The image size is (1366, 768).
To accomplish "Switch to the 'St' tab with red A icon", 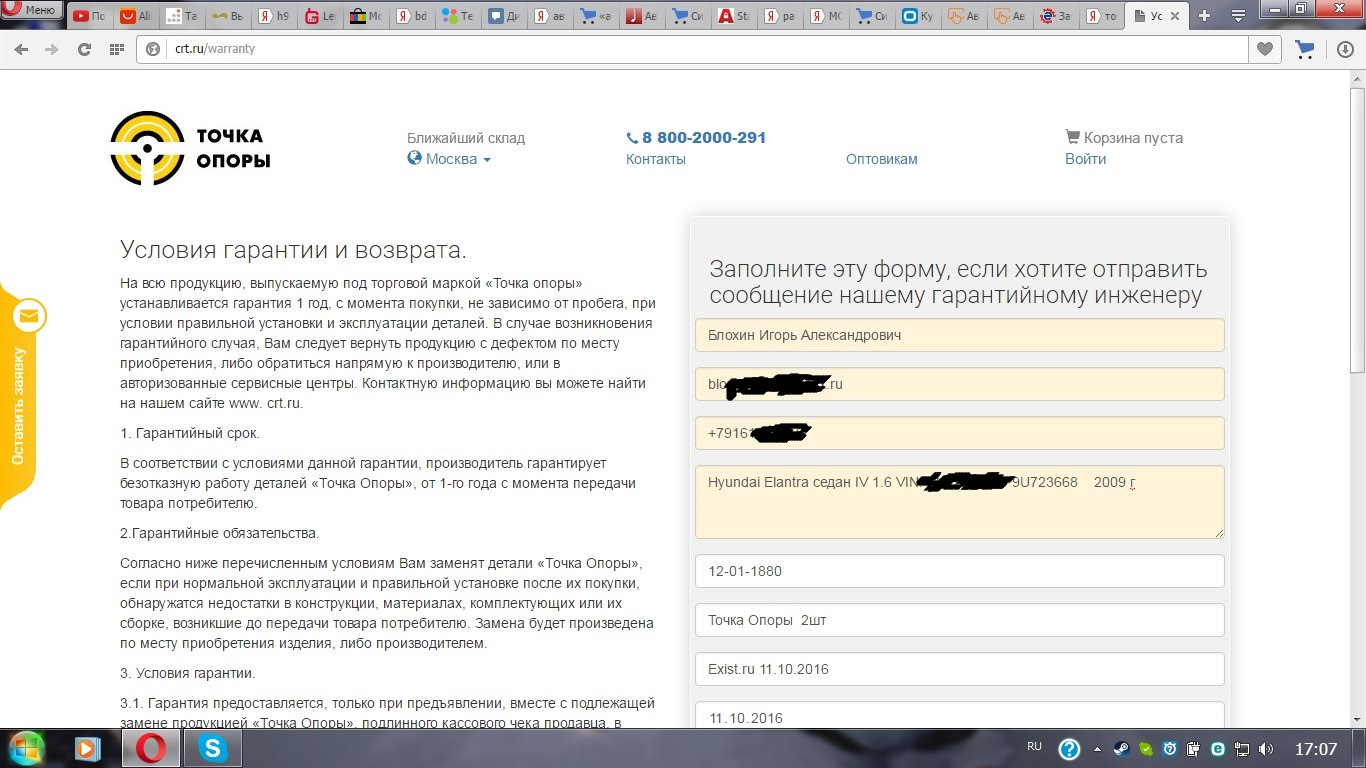I will [734, 16].
